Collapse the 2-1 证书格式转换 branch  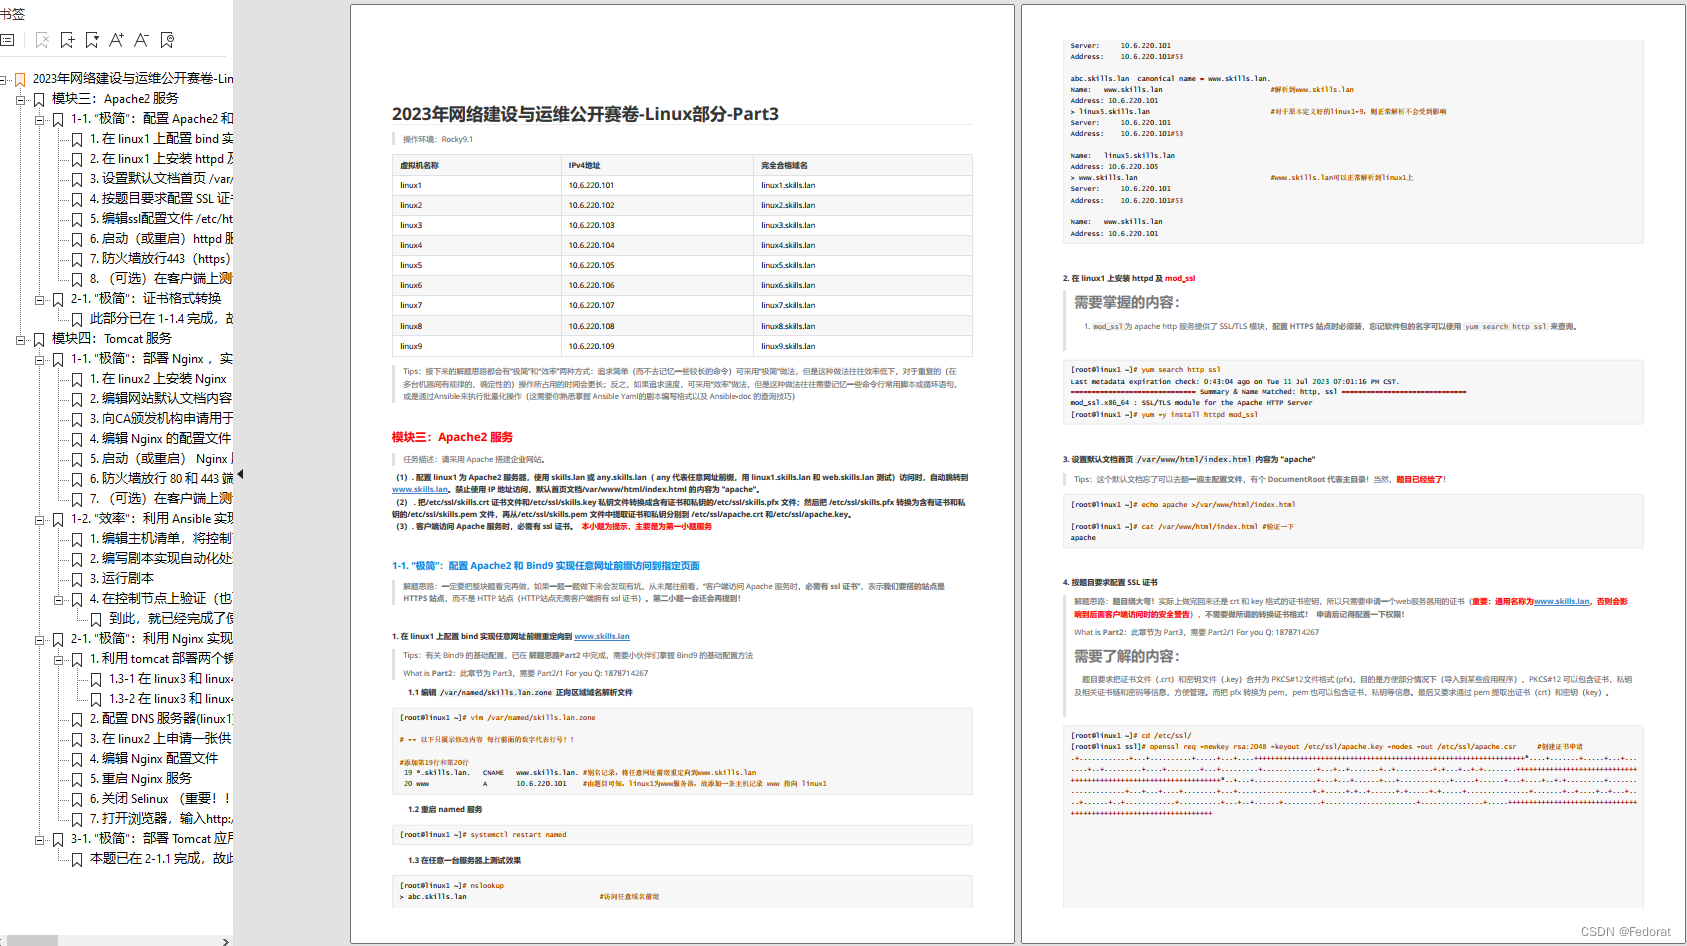[x=38, y=301]
